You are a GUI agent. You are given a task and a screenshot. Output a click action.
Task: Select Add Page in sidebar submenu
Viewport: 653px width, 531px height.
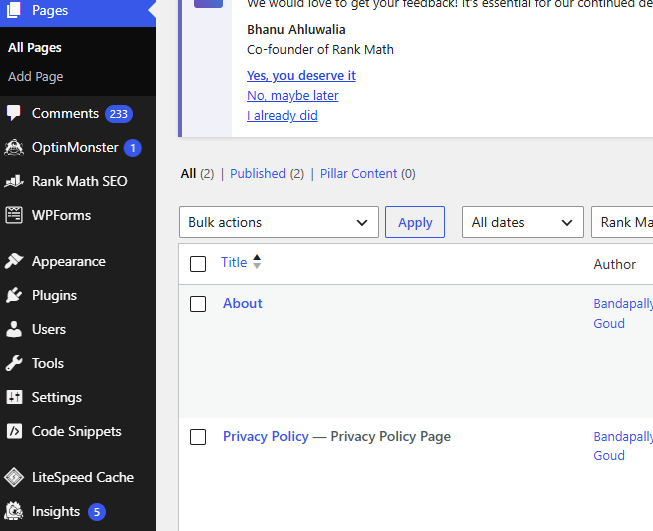[36, 76]
